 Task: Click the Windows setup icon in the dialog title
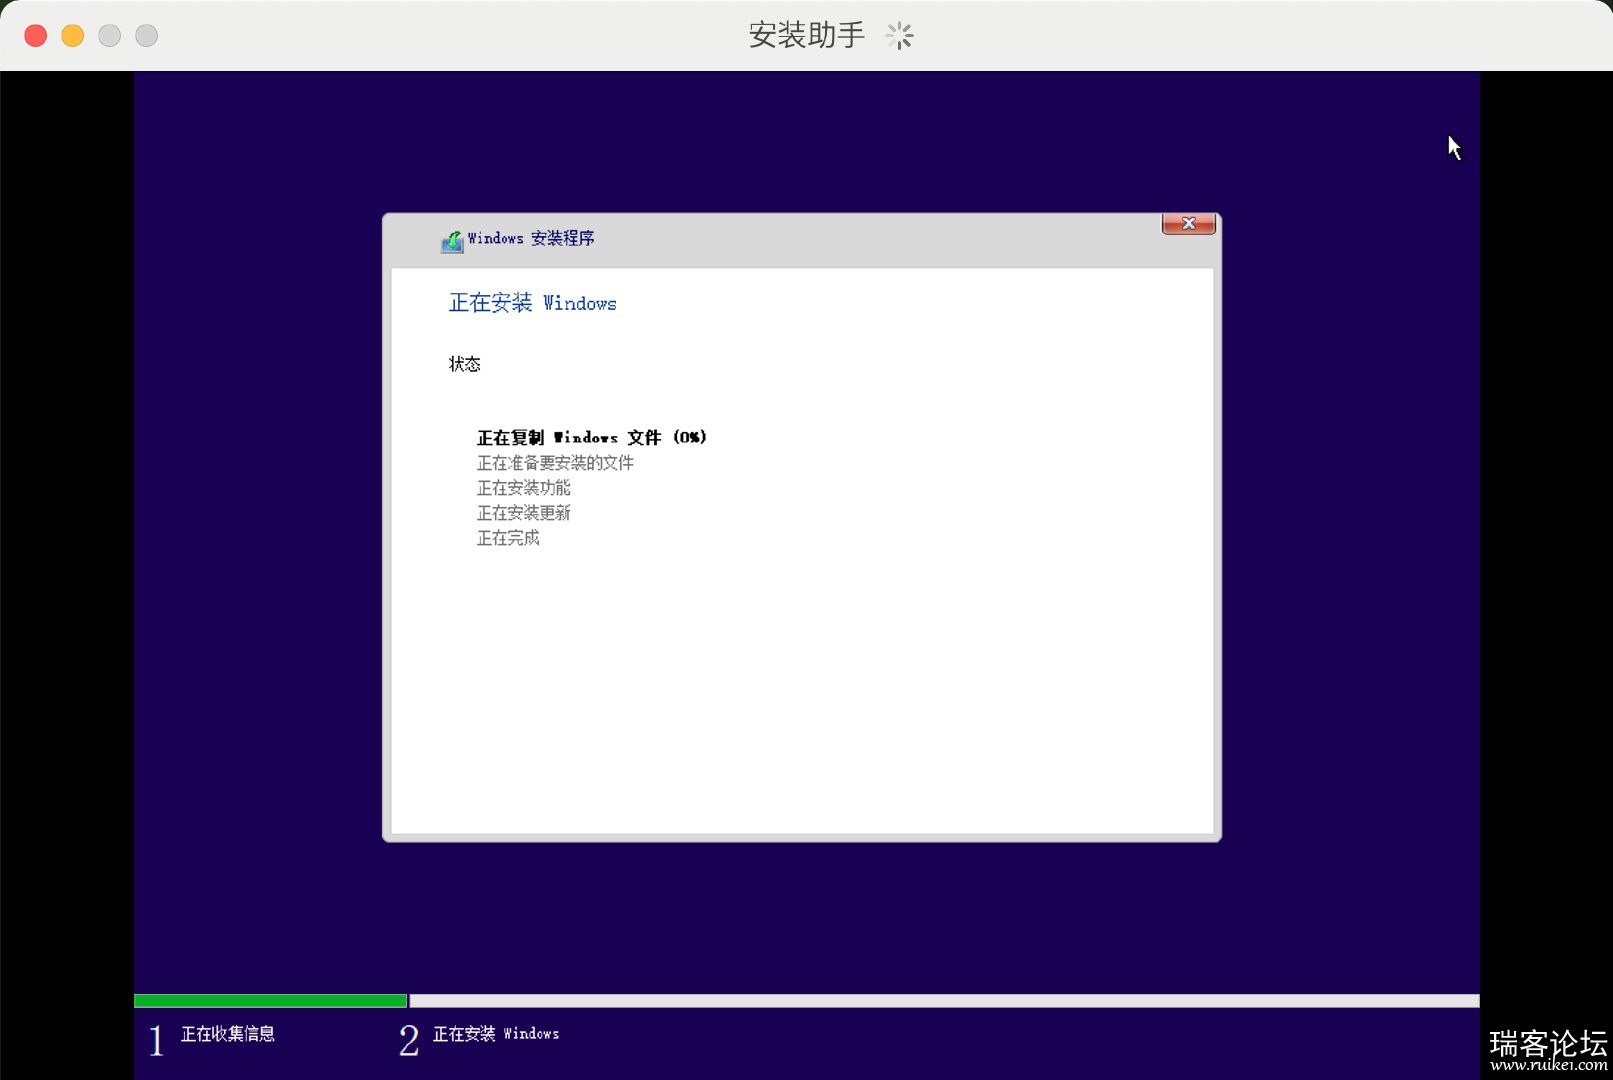[452, 241]
